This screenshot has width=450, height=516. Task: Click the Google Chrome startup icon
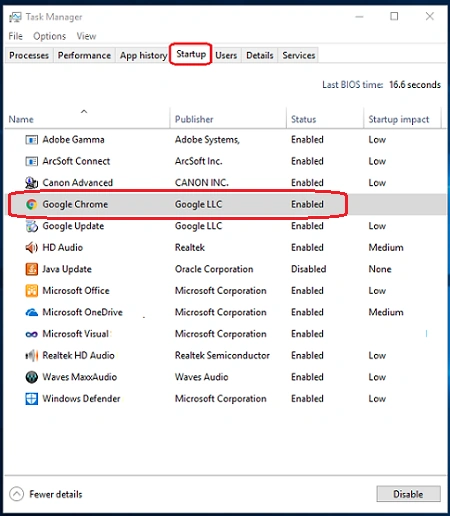(32, 204)
